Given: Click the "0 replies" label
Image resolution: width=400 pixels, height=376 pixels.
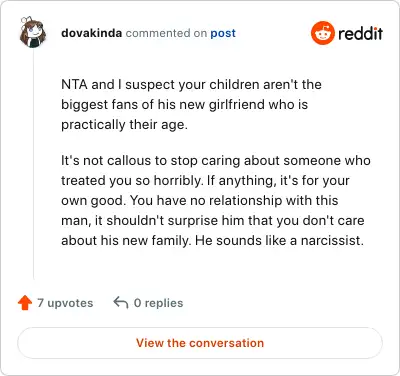Looking at the screenshot, I should click(x=158, y=303).
